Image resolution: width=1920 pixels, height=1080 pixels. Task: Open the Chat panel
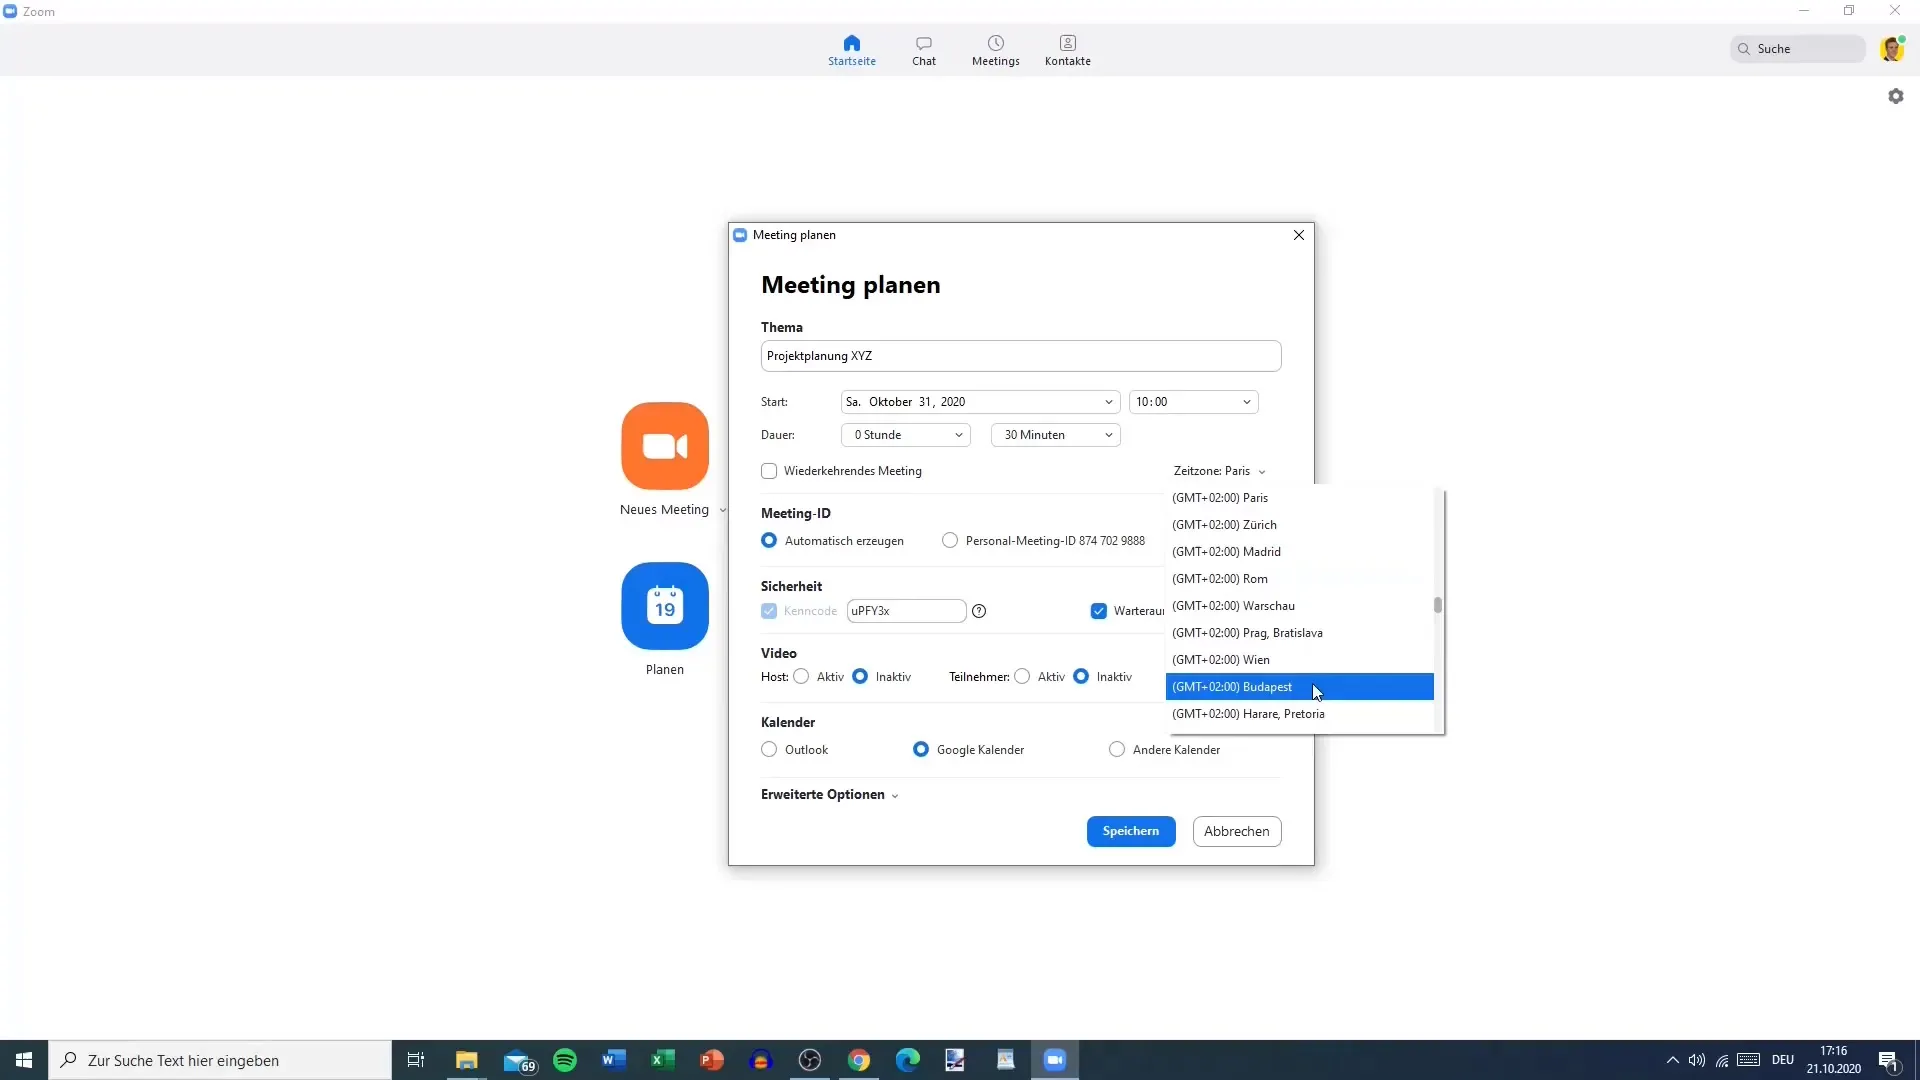click(x=924, y=49)
